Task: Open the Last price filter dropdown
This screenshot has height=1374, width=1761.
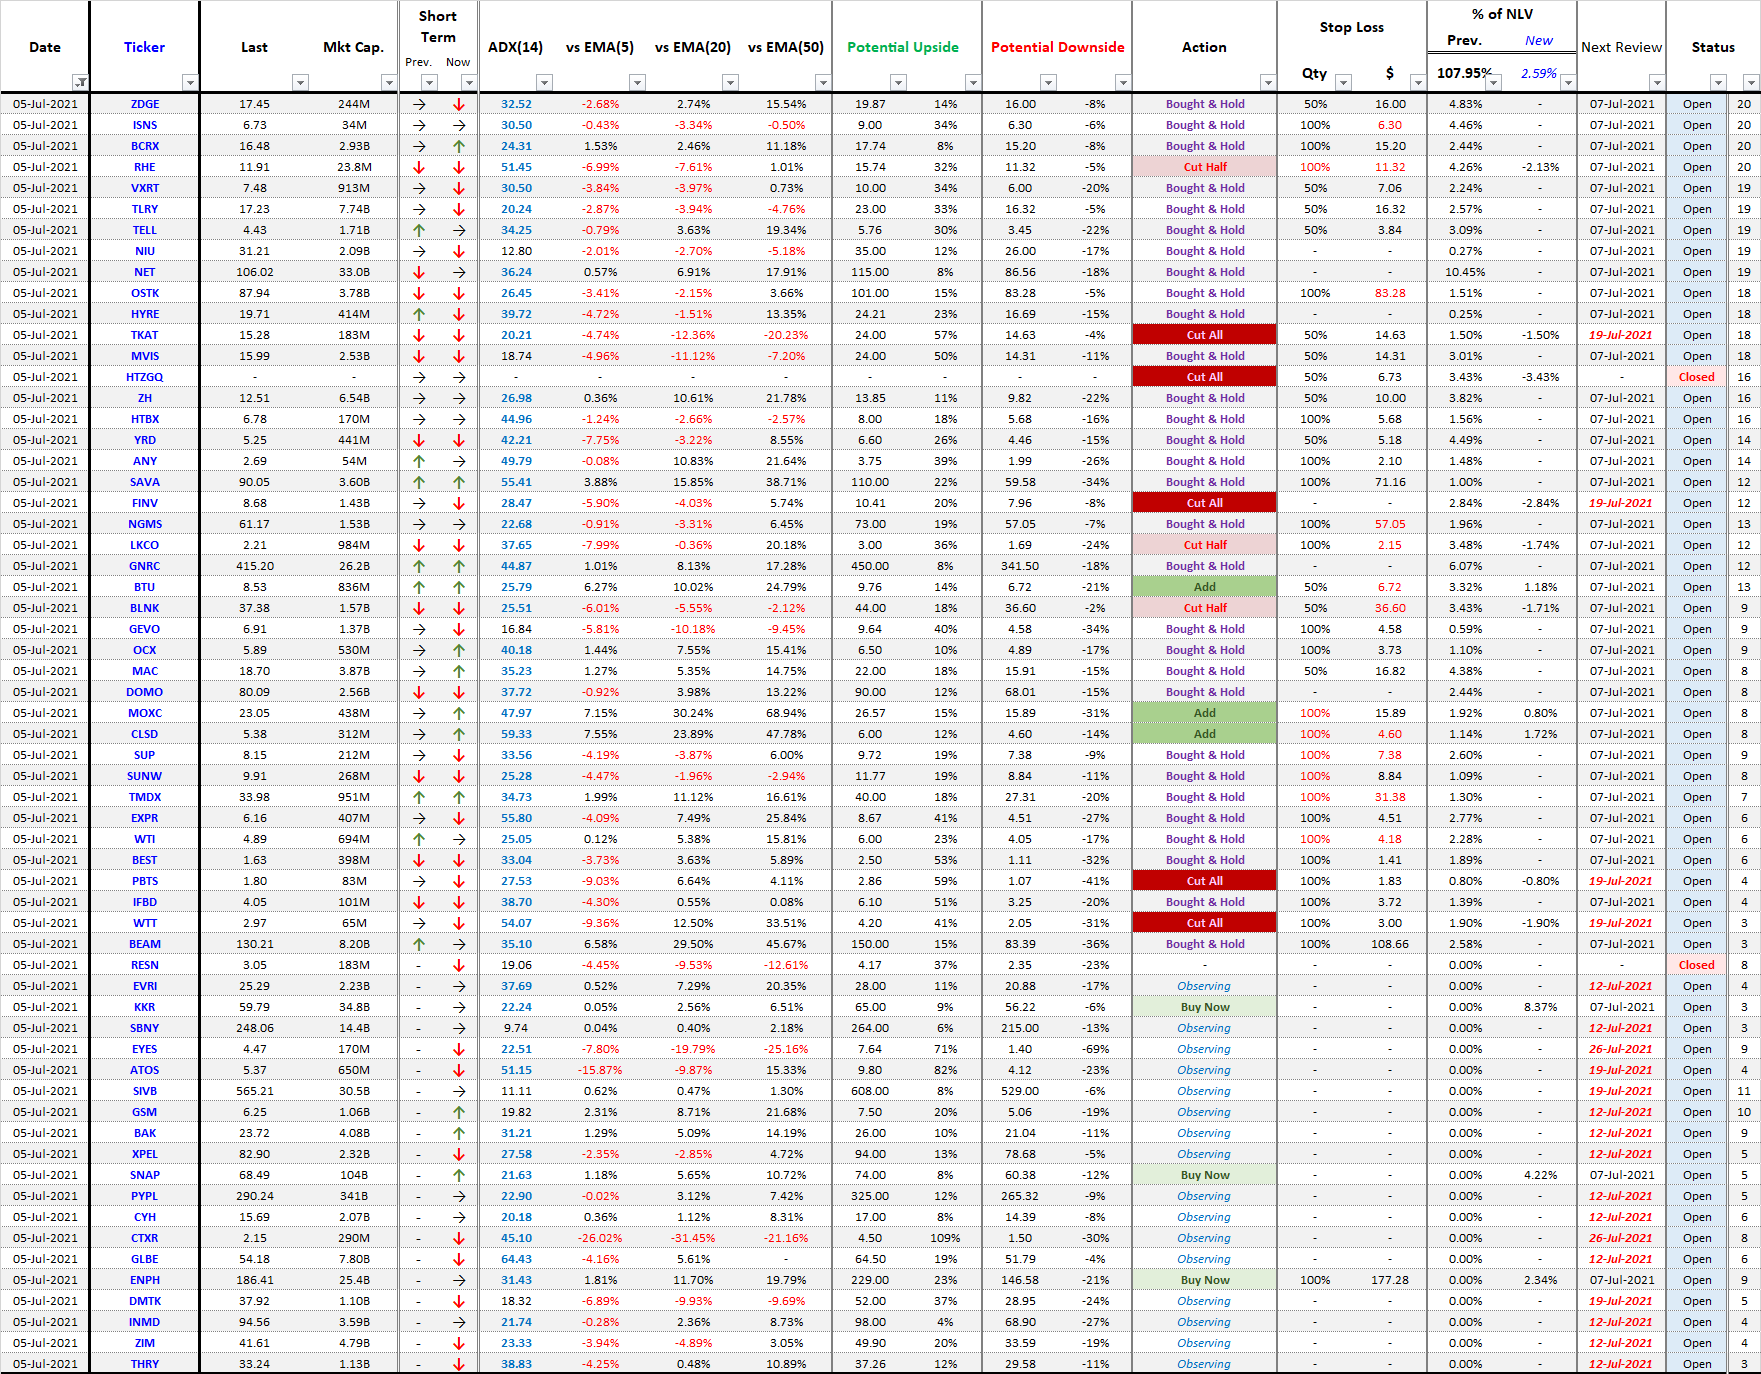Action: coord(300,82)
